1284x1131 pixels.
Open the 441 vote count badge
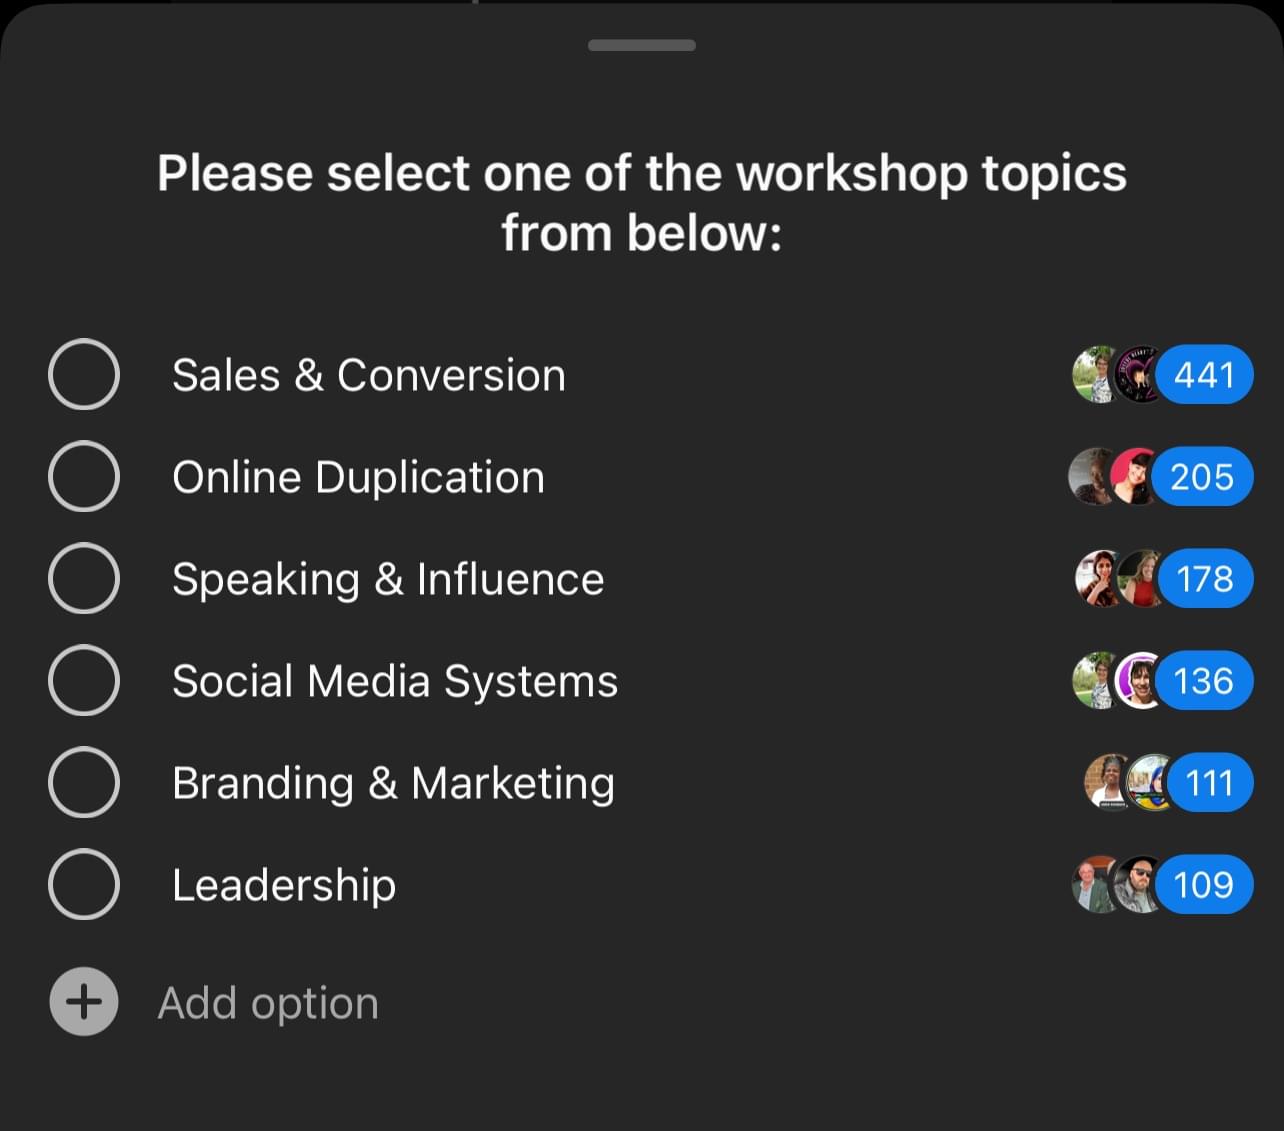(1204, 375)
